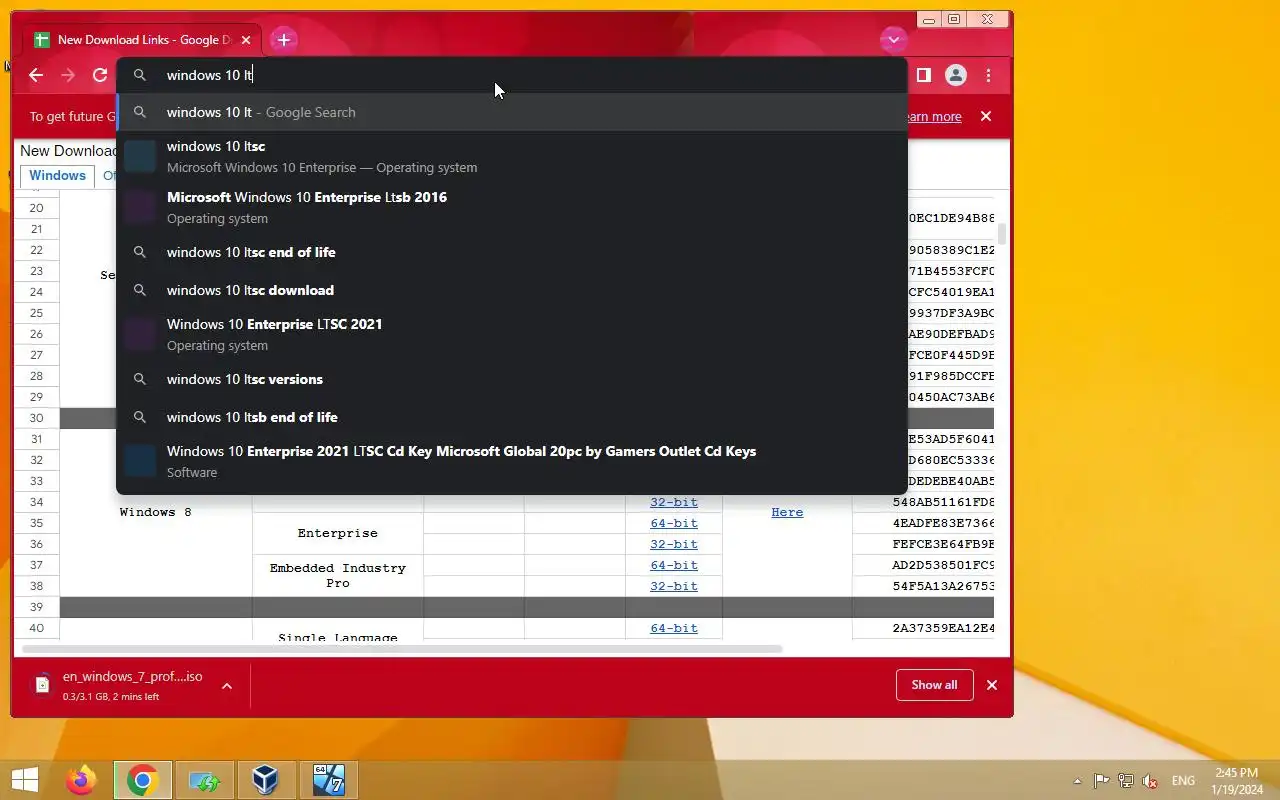Open the 32-bit link in row 38

pos(674,586)
